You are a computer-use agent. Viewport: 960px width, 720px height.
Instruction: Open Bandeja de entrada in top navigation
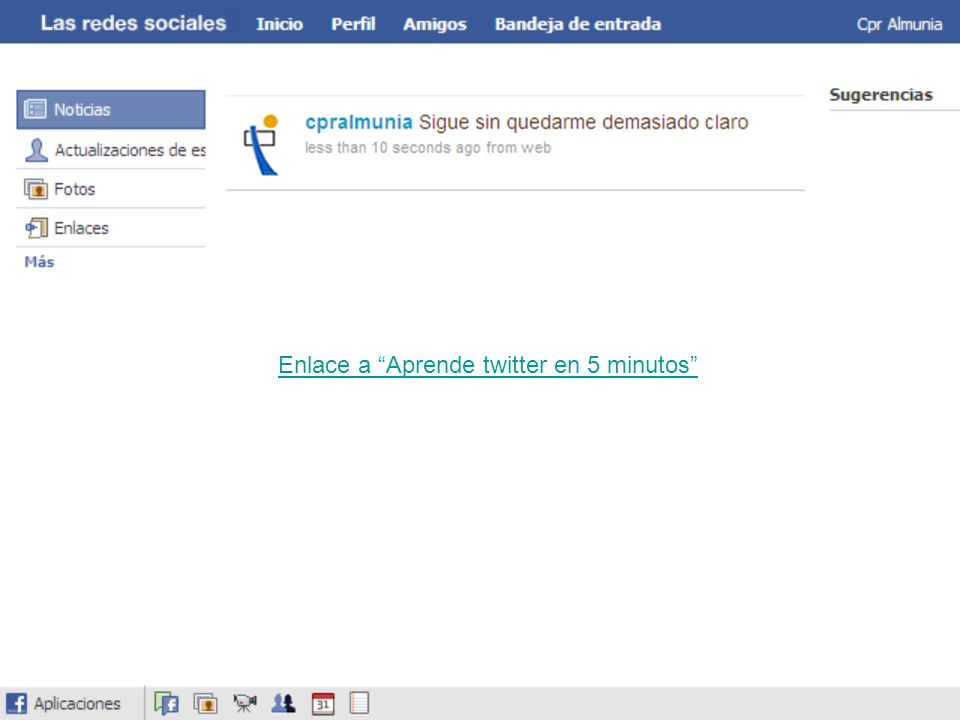(578, 24)
